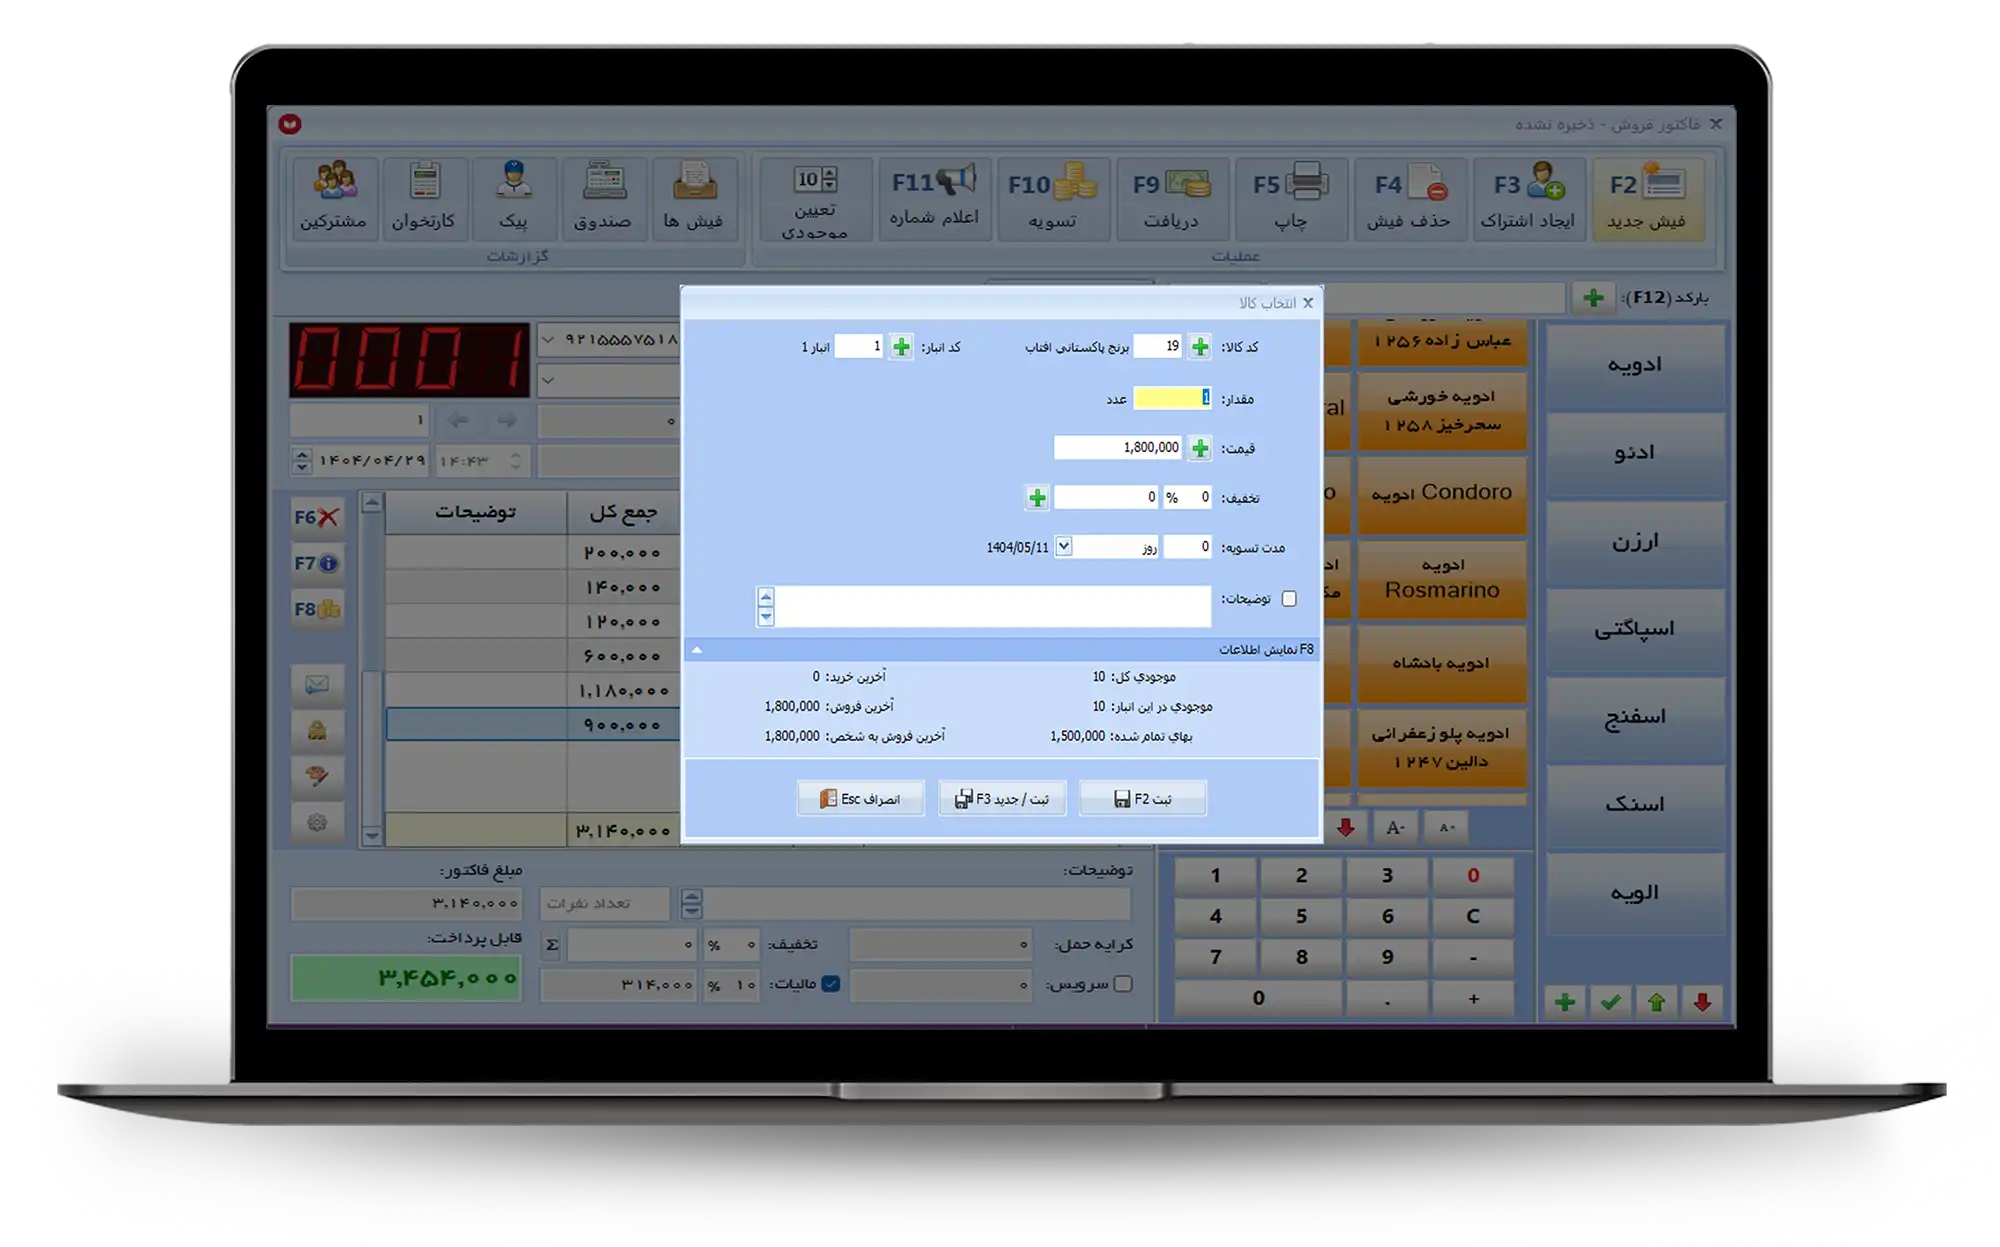Screen dimensions: 2000x1247
Task: Click the مقدار quantity input field
Action: [x=1172, y=398]
